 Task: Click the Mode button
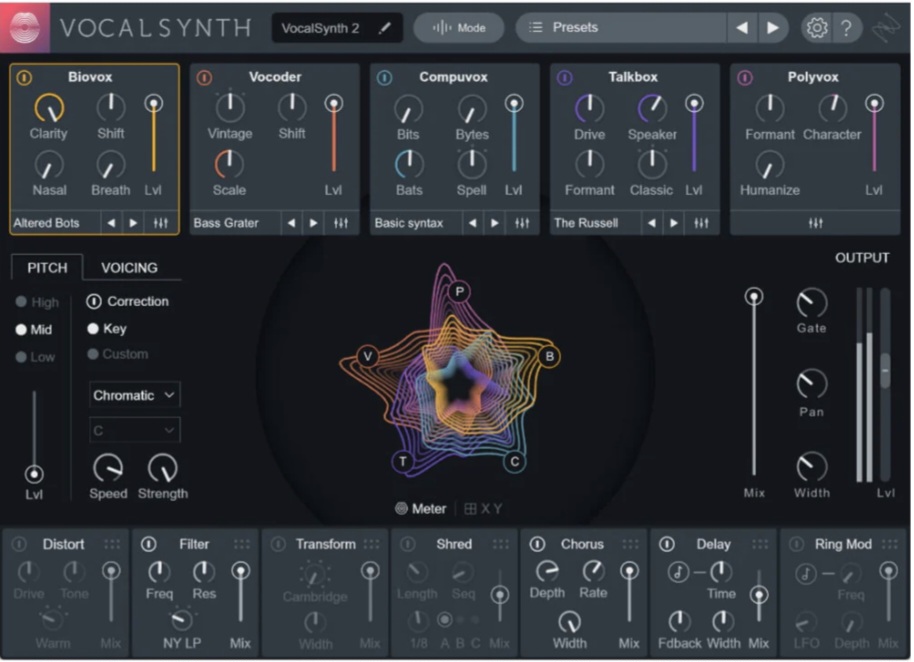(459, 28)
